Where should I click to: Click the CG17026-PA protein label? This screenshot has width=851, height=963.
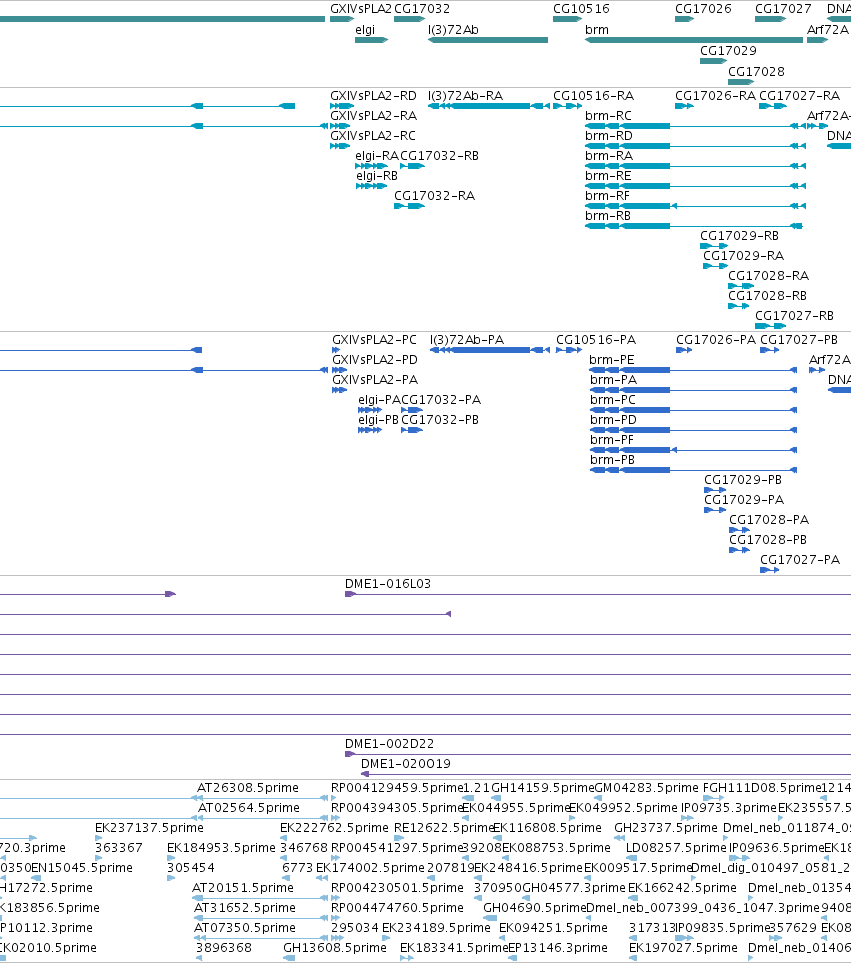coord(715,340)
